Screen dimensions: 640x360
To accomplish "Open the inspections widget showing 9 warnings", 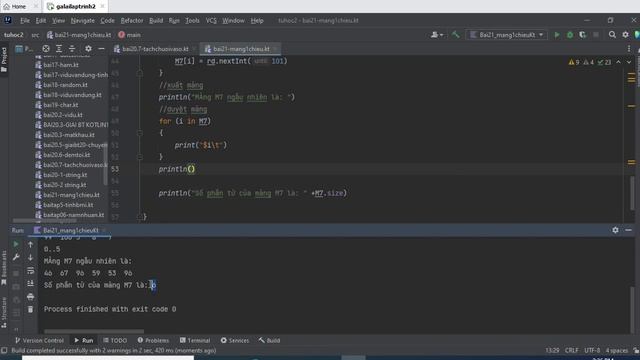I will (x=589, y=62).
